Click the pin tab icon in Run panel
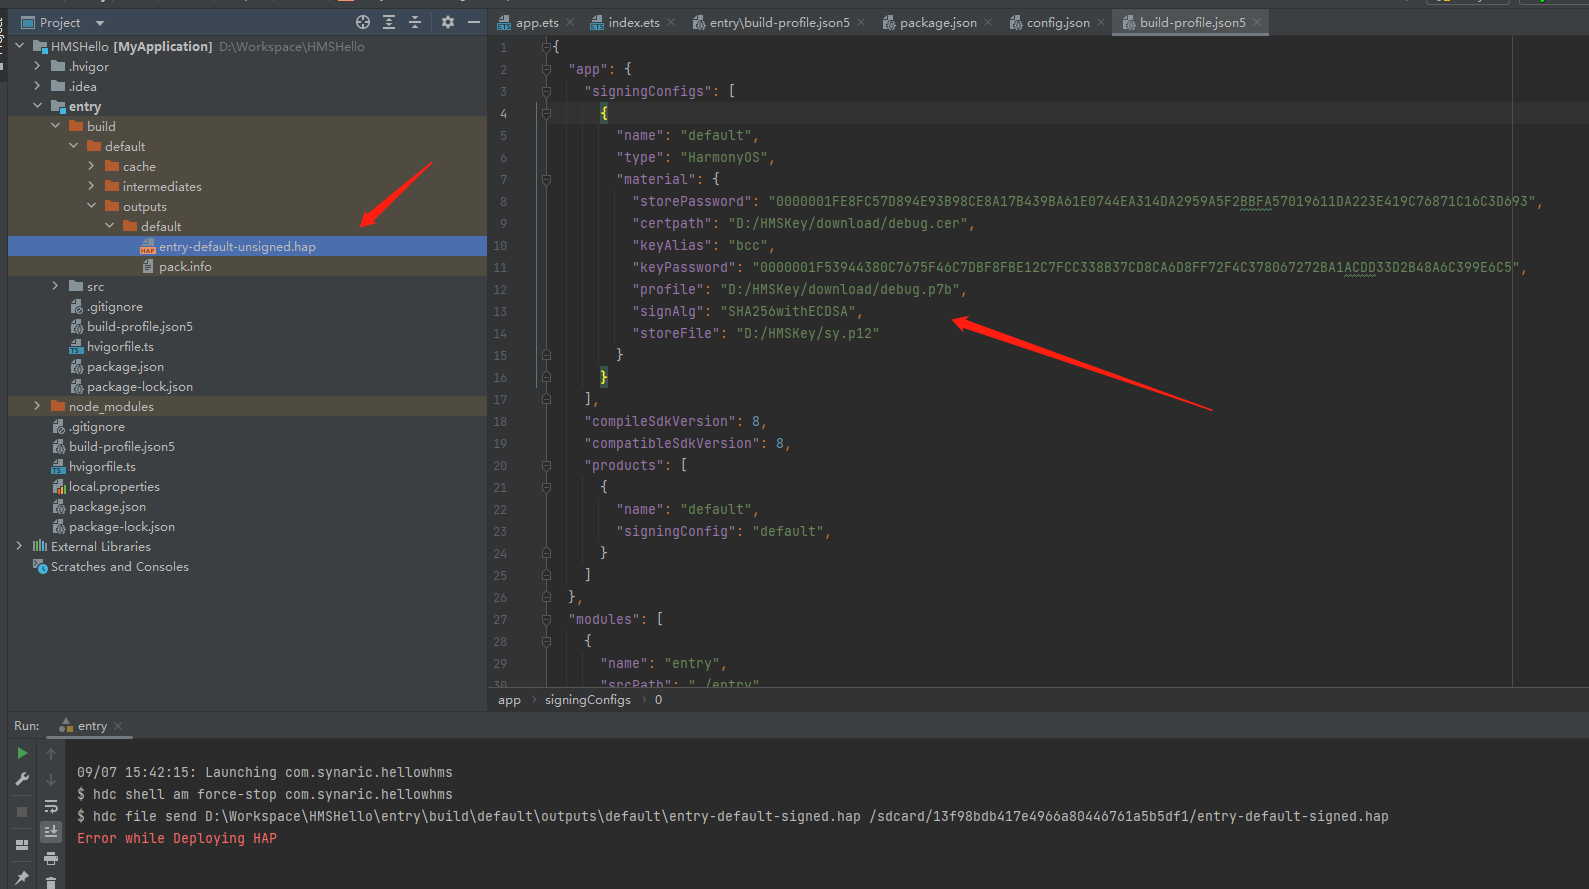Screen dimensions: 1589x889 (x=22, y=878)
